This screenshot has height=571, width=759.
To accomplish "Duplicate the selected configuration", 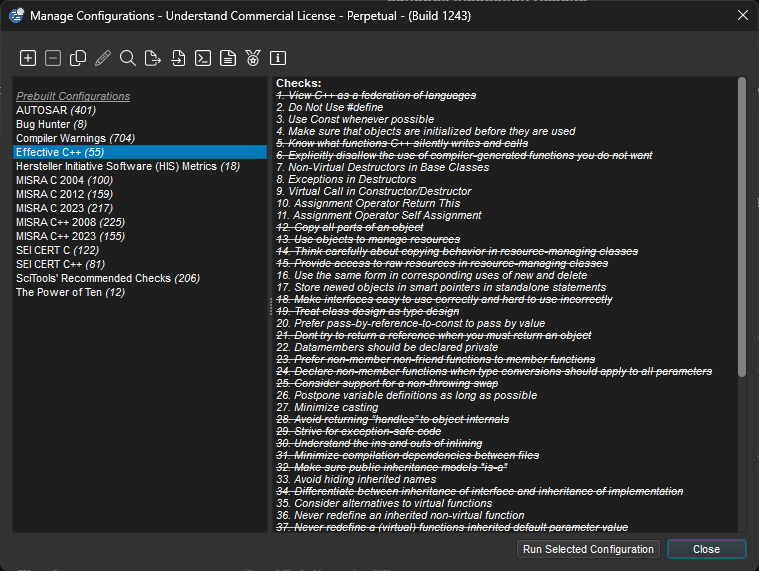I will (x=78, y=58).
